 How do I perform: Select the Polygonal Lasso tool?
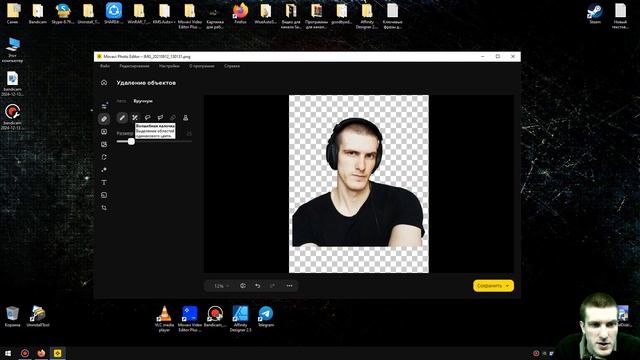pos(160,118)
